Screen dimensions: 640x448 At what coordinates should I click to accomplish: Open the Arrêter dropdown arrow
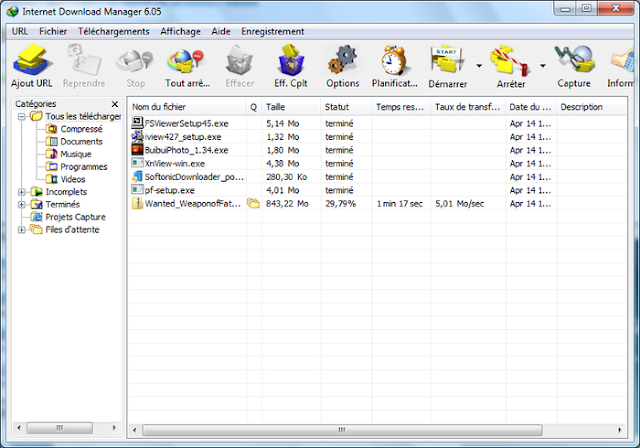point(543,65)
